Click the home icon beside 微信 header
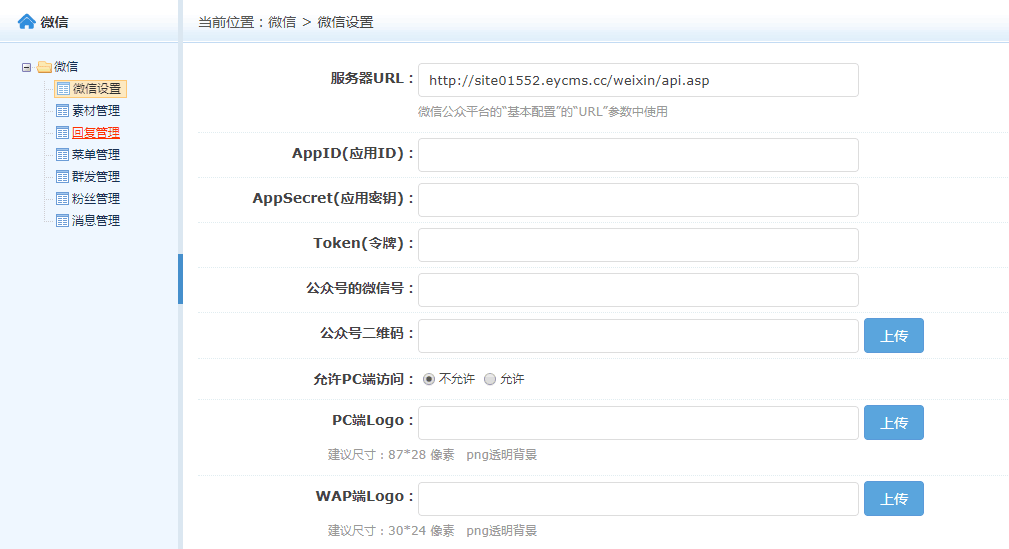 click(x=26, y=21)
